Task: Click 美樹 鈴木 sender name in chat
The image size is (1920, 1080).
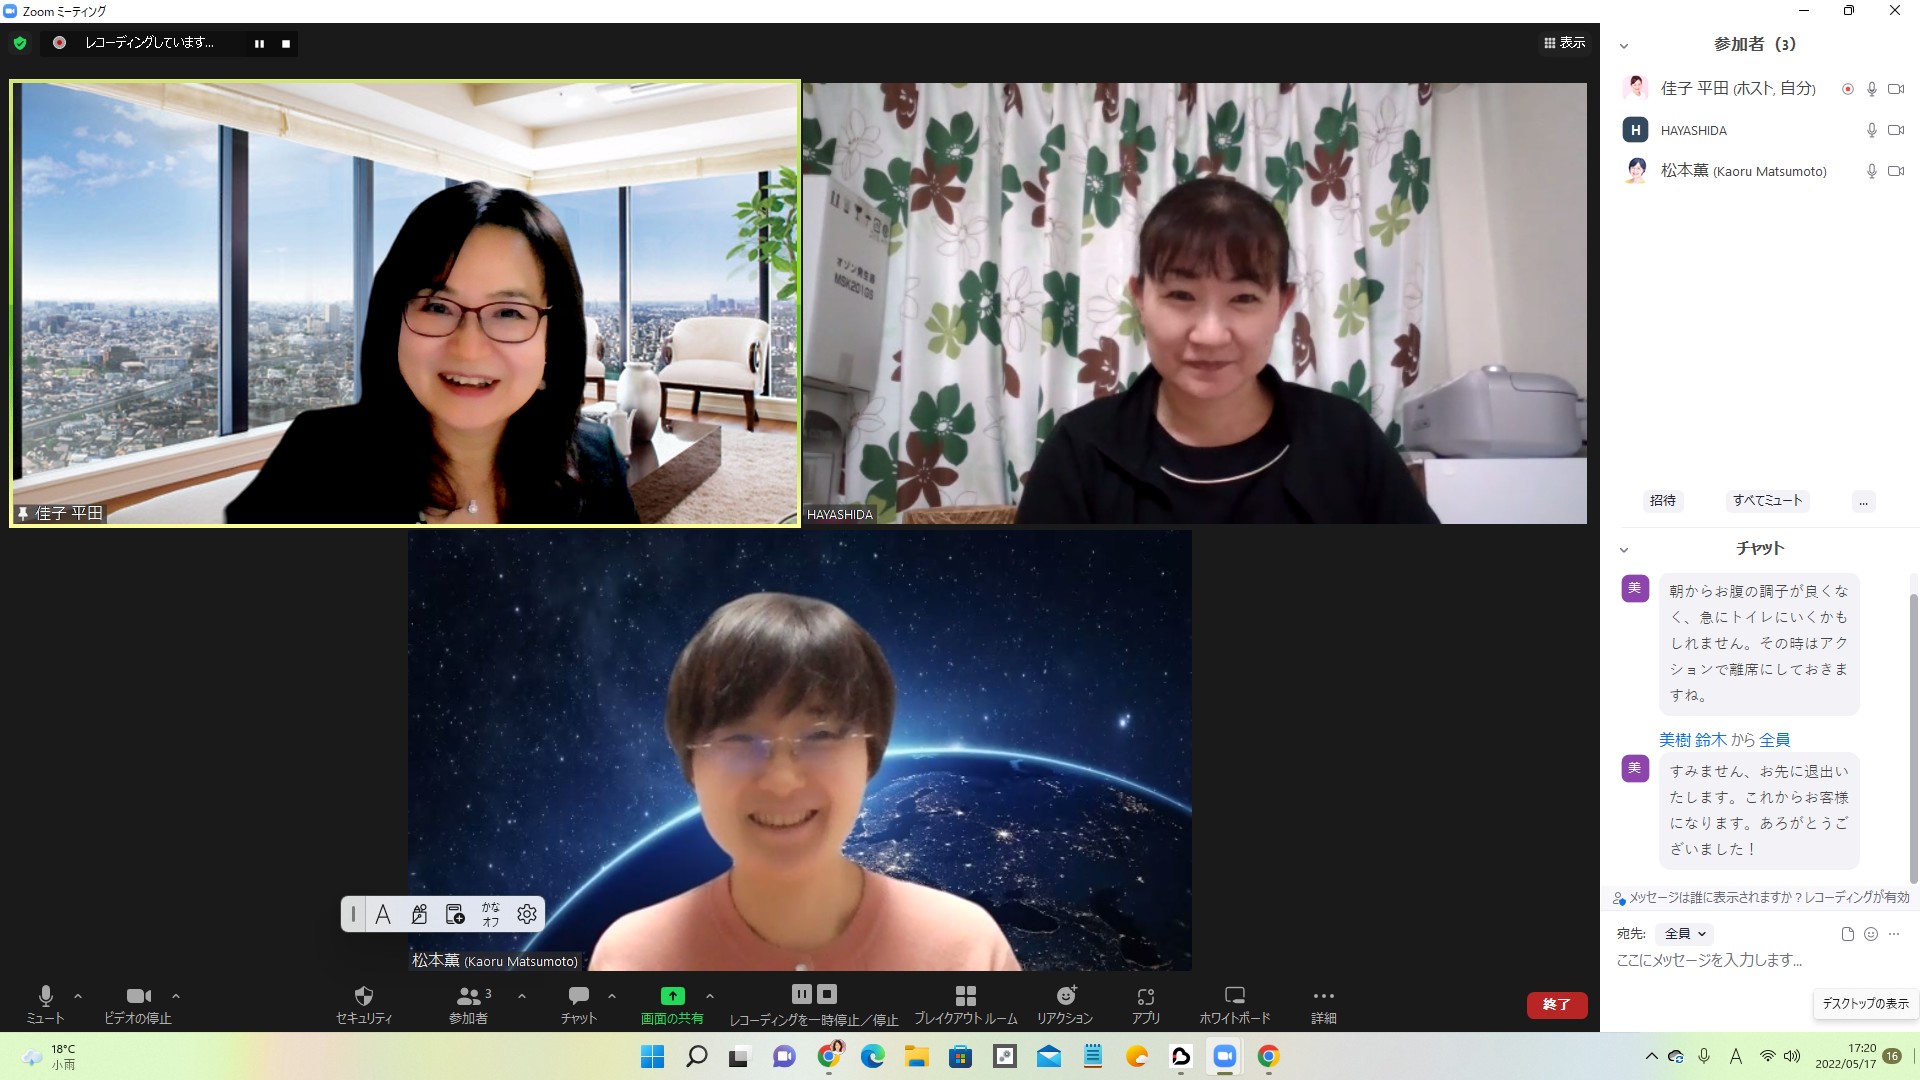Action: [1693, 740]
